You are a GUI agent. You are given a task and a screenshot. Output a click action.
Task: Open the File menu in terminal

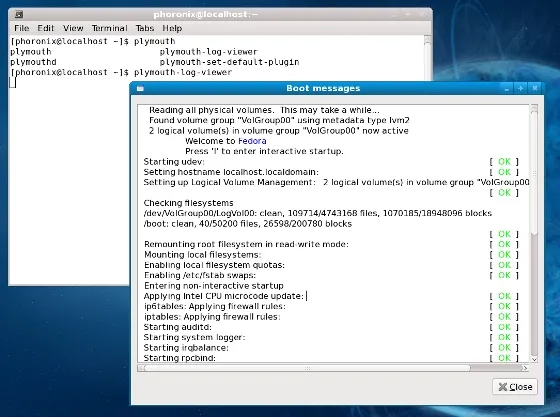click(22, 28)
